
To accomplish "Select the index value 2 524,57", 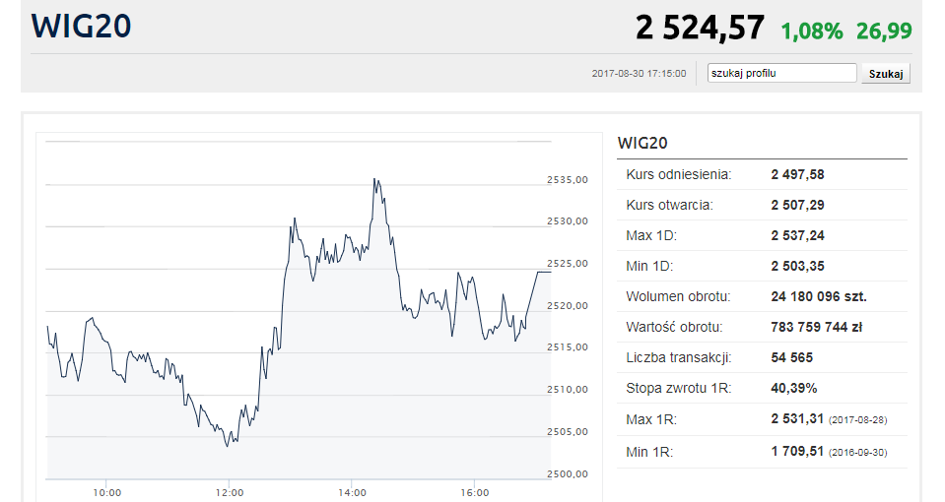I will [x=699, y=28].
